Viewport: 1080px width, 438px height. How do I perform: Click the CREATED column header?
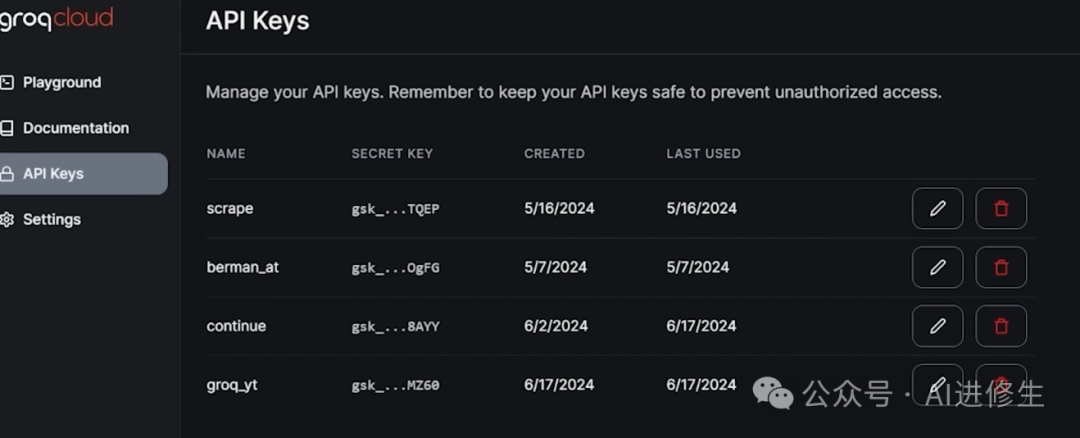(554, 153)
